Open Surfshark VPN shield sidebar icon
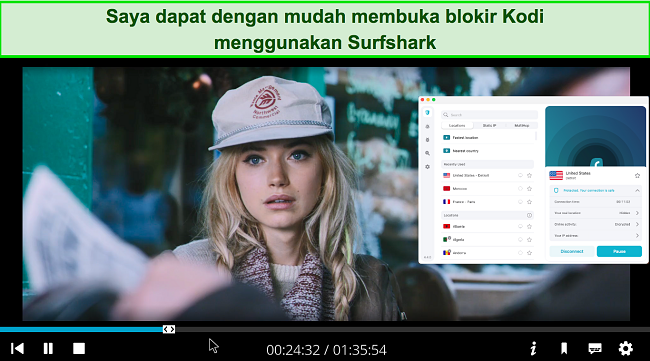The width and height of the screenshot is (650, 361). pos(427,113)
